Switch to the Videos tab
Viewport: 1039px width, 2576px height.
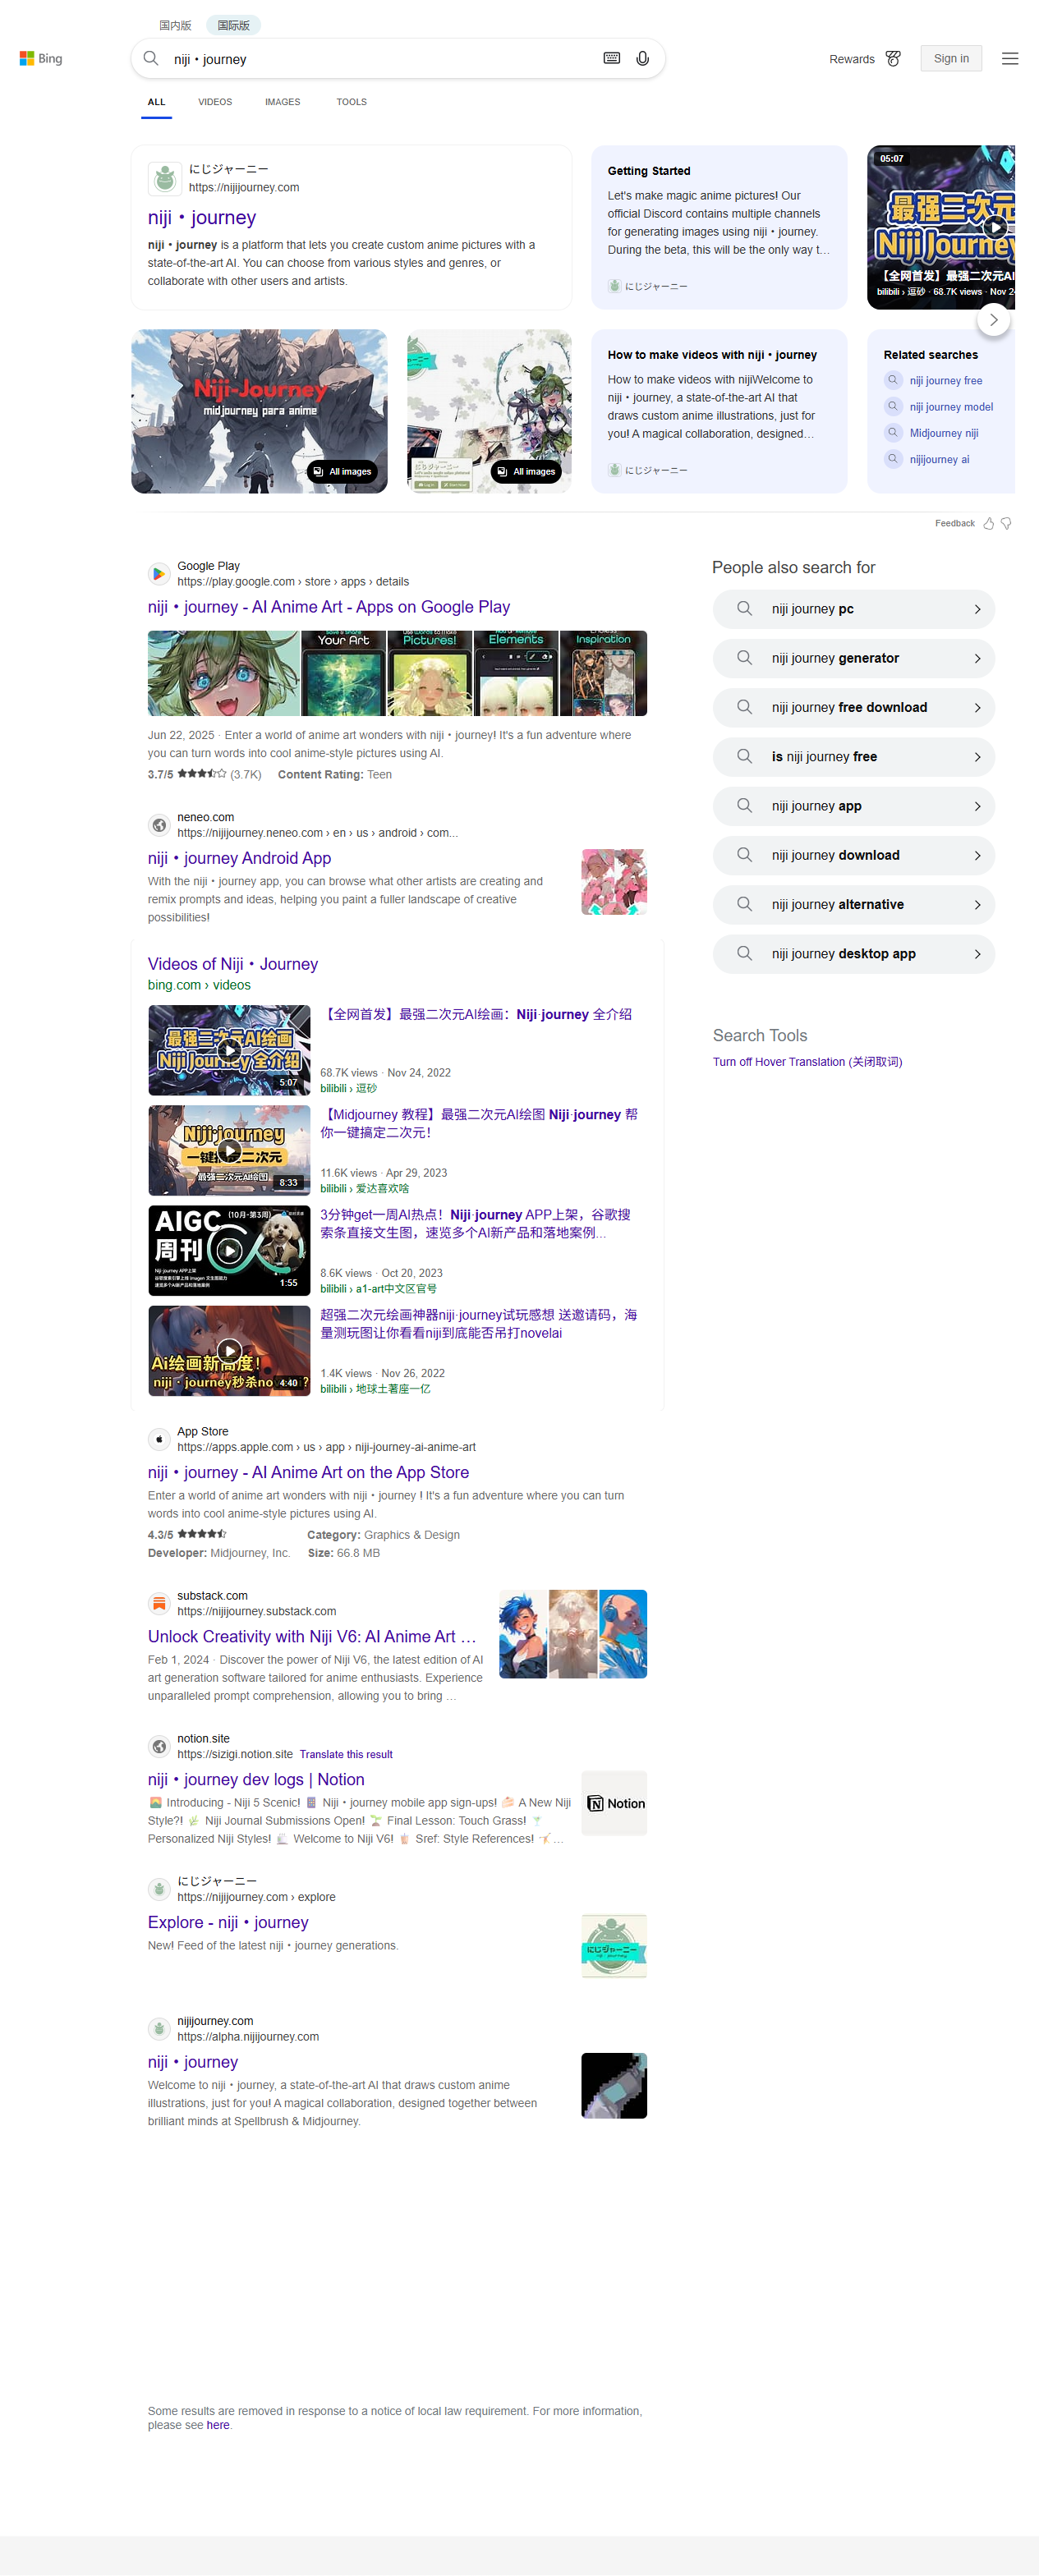214,102
